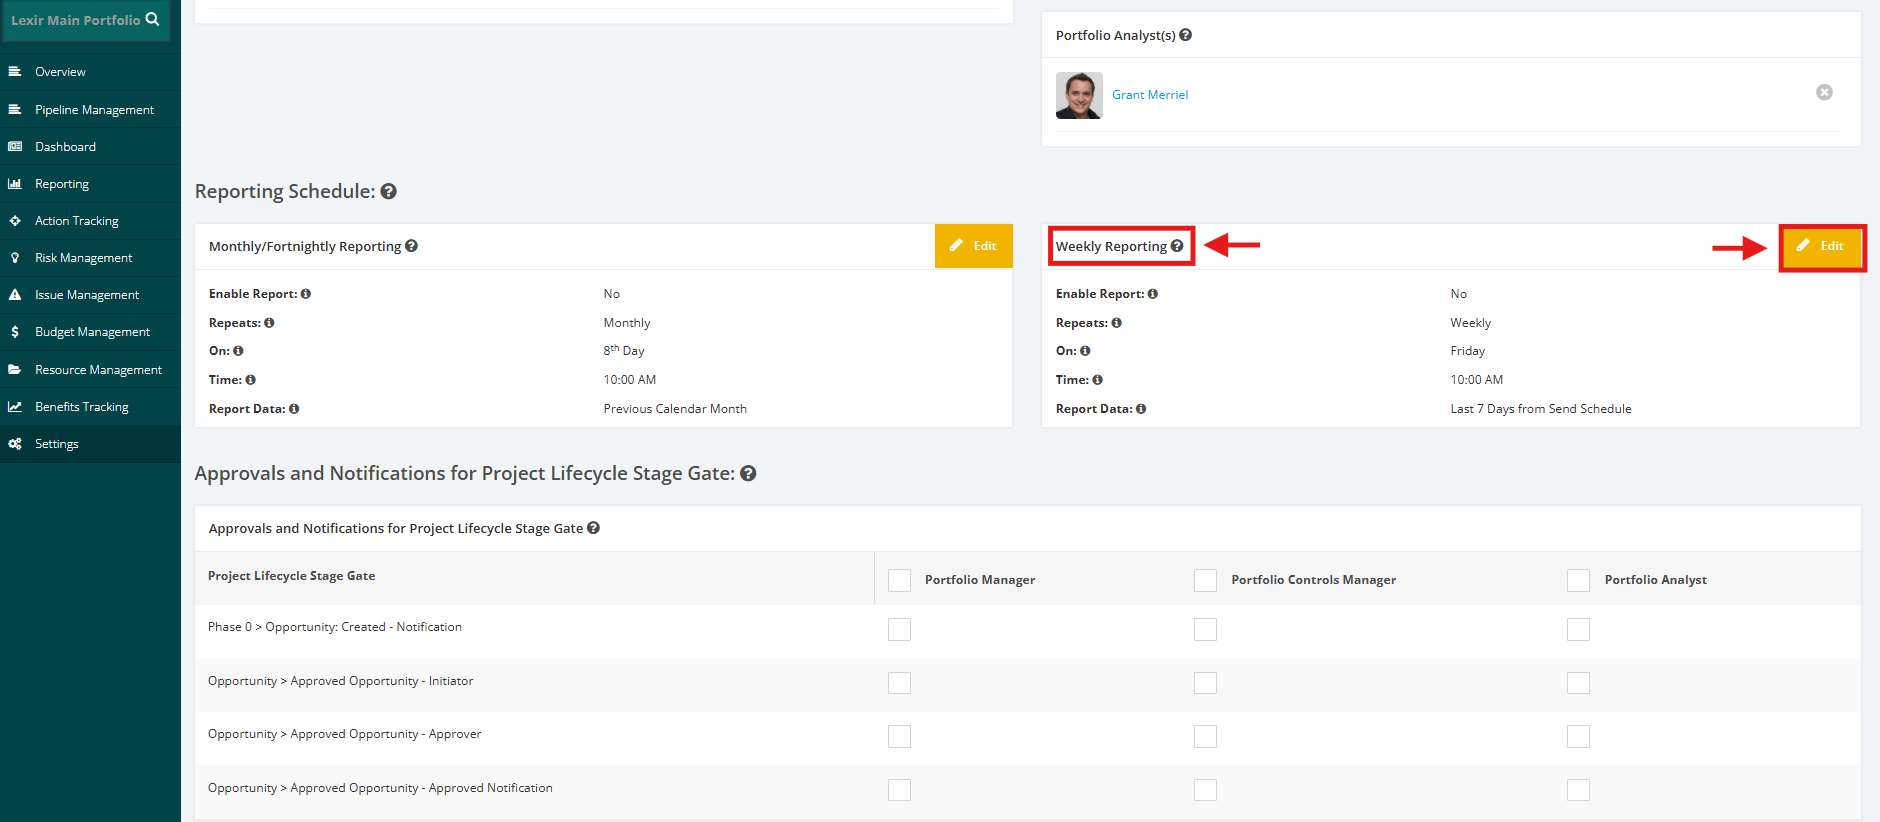The width and height of the screenshot is (1880, 822).
Task: Toggle the Portfolio Manager header checkbox
Action: point(899,580)
